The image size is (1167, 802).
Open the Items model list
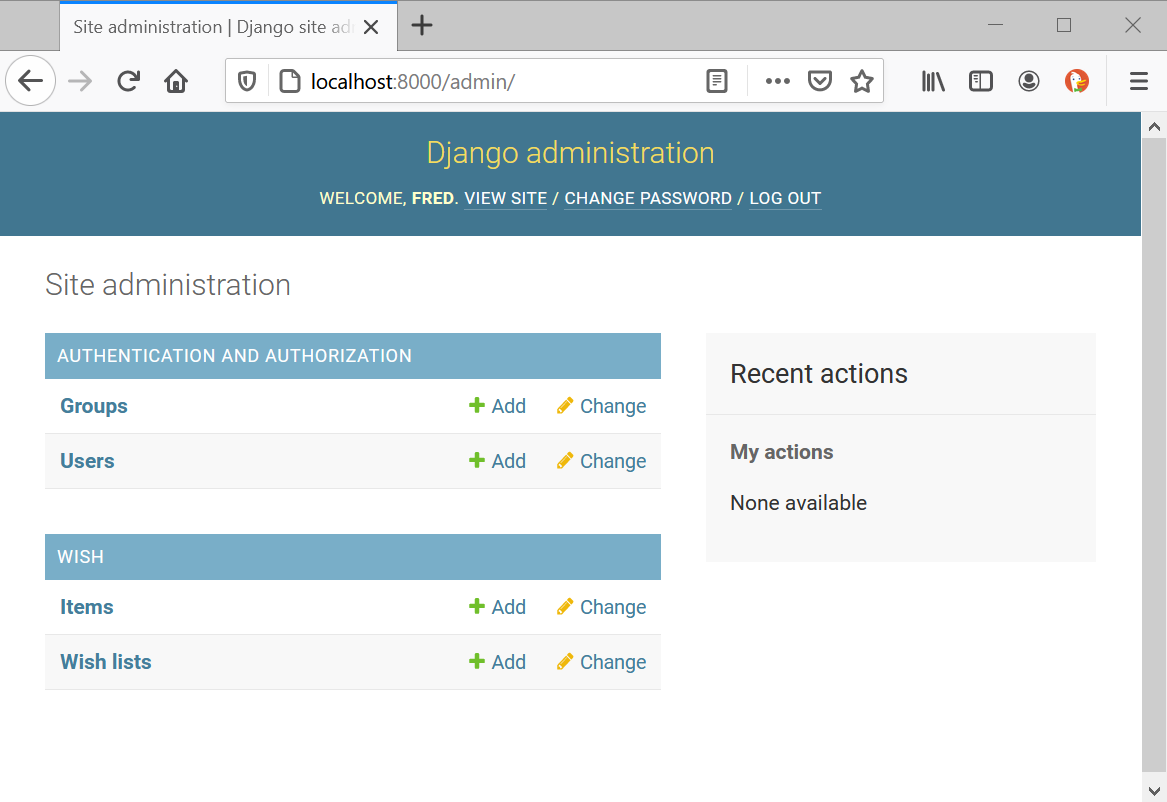tap(86, 607)
